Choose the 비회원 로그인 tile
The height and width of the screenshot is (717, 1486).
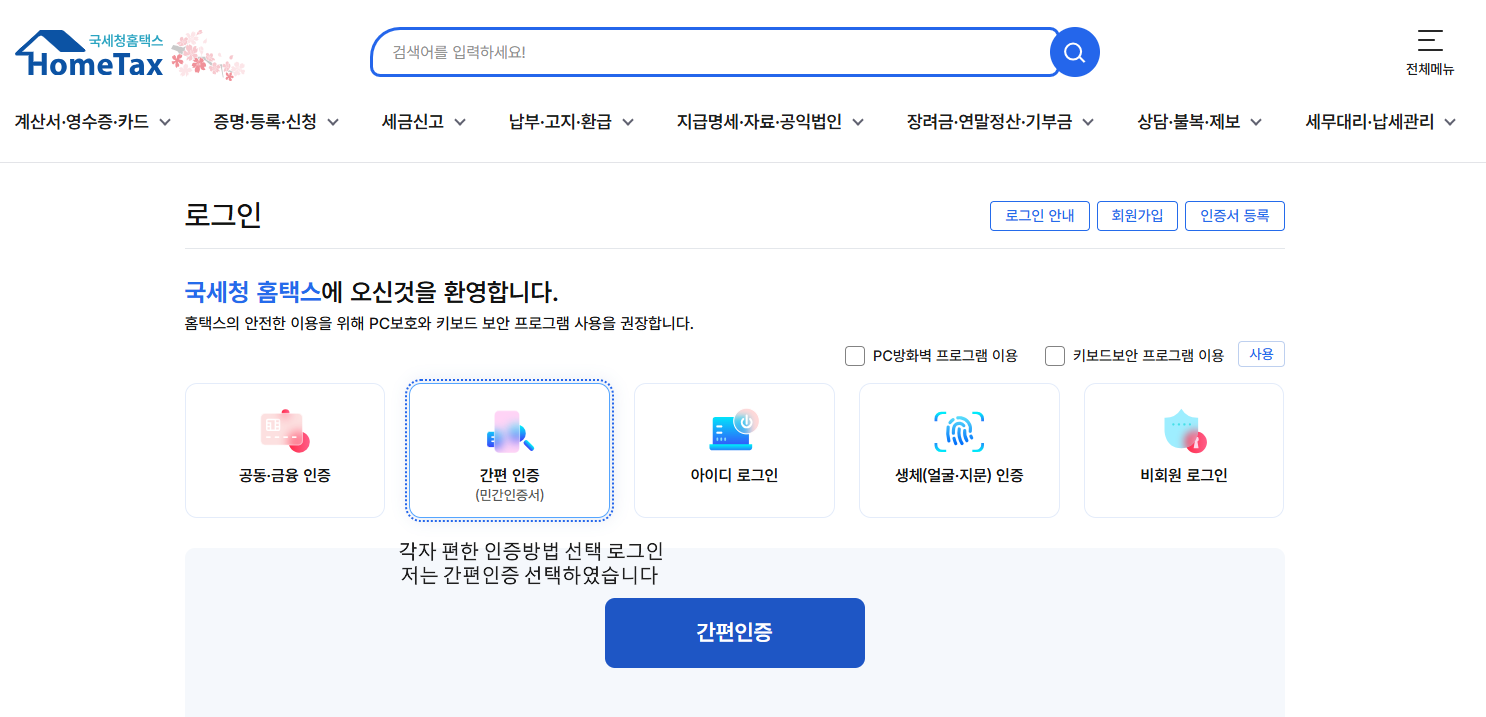(1183, 449)
